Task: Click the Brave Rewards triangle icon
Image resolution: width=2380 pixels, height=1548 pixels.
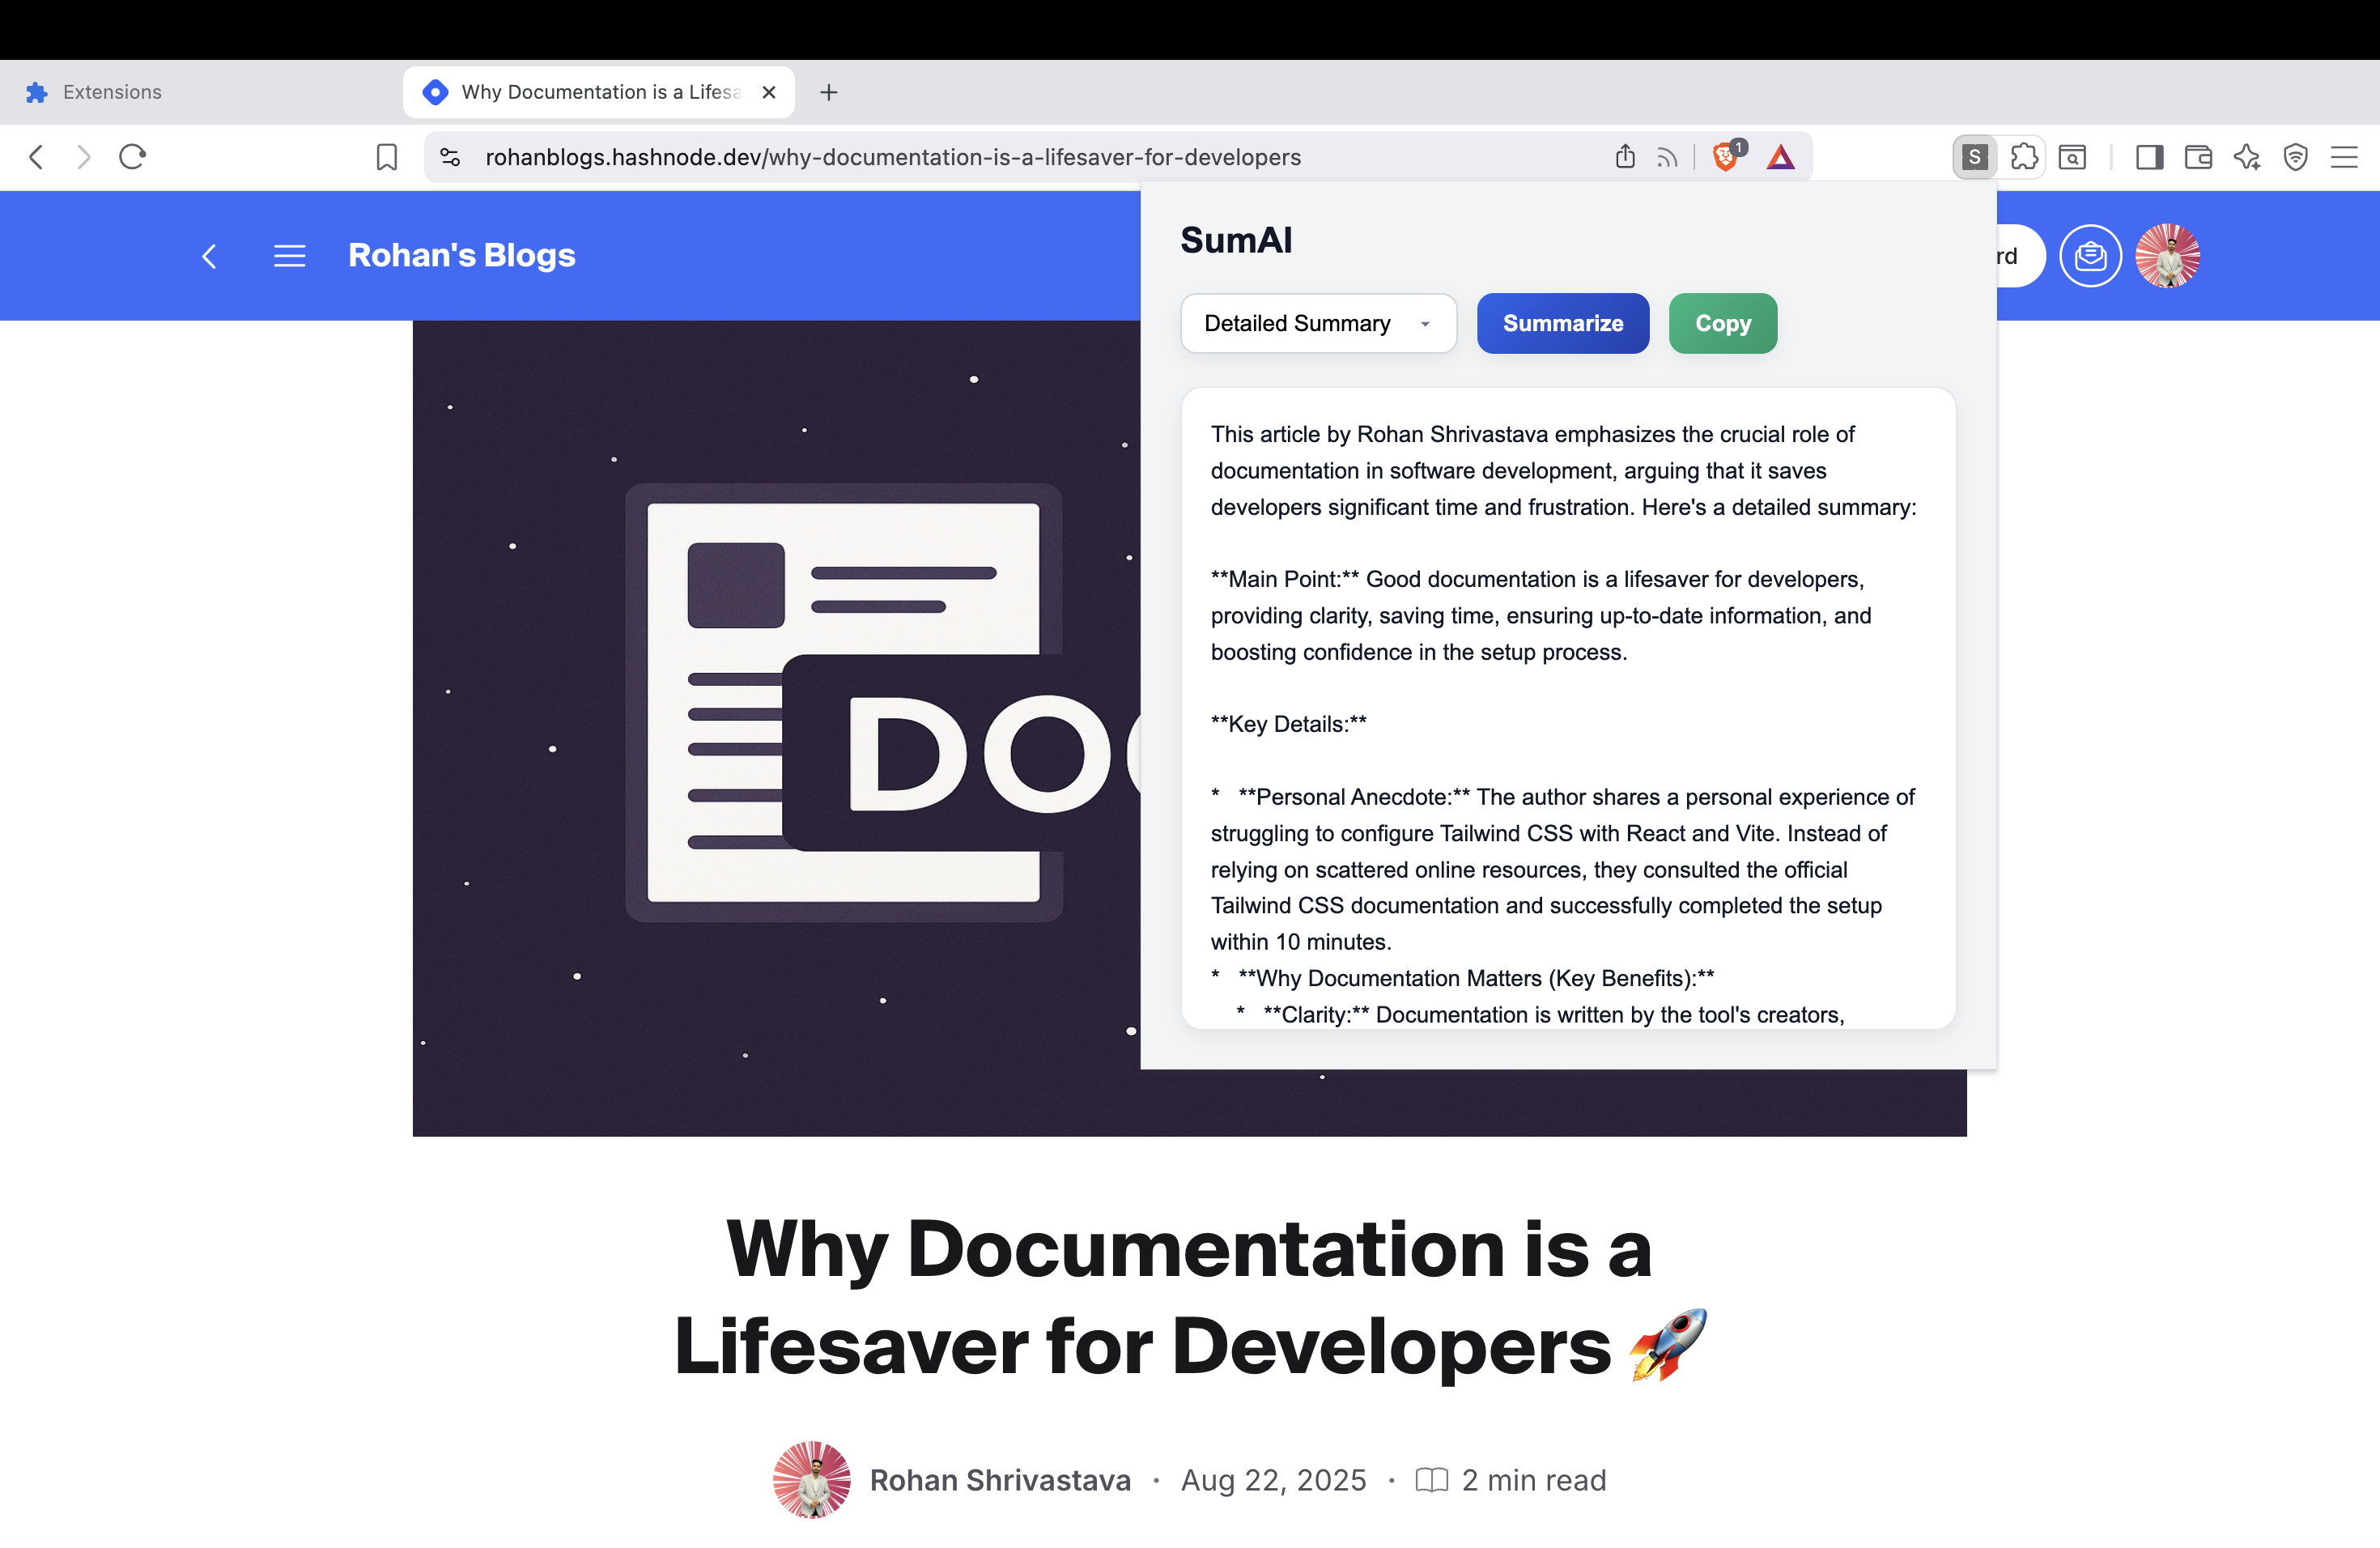Action: [1780, 157]
